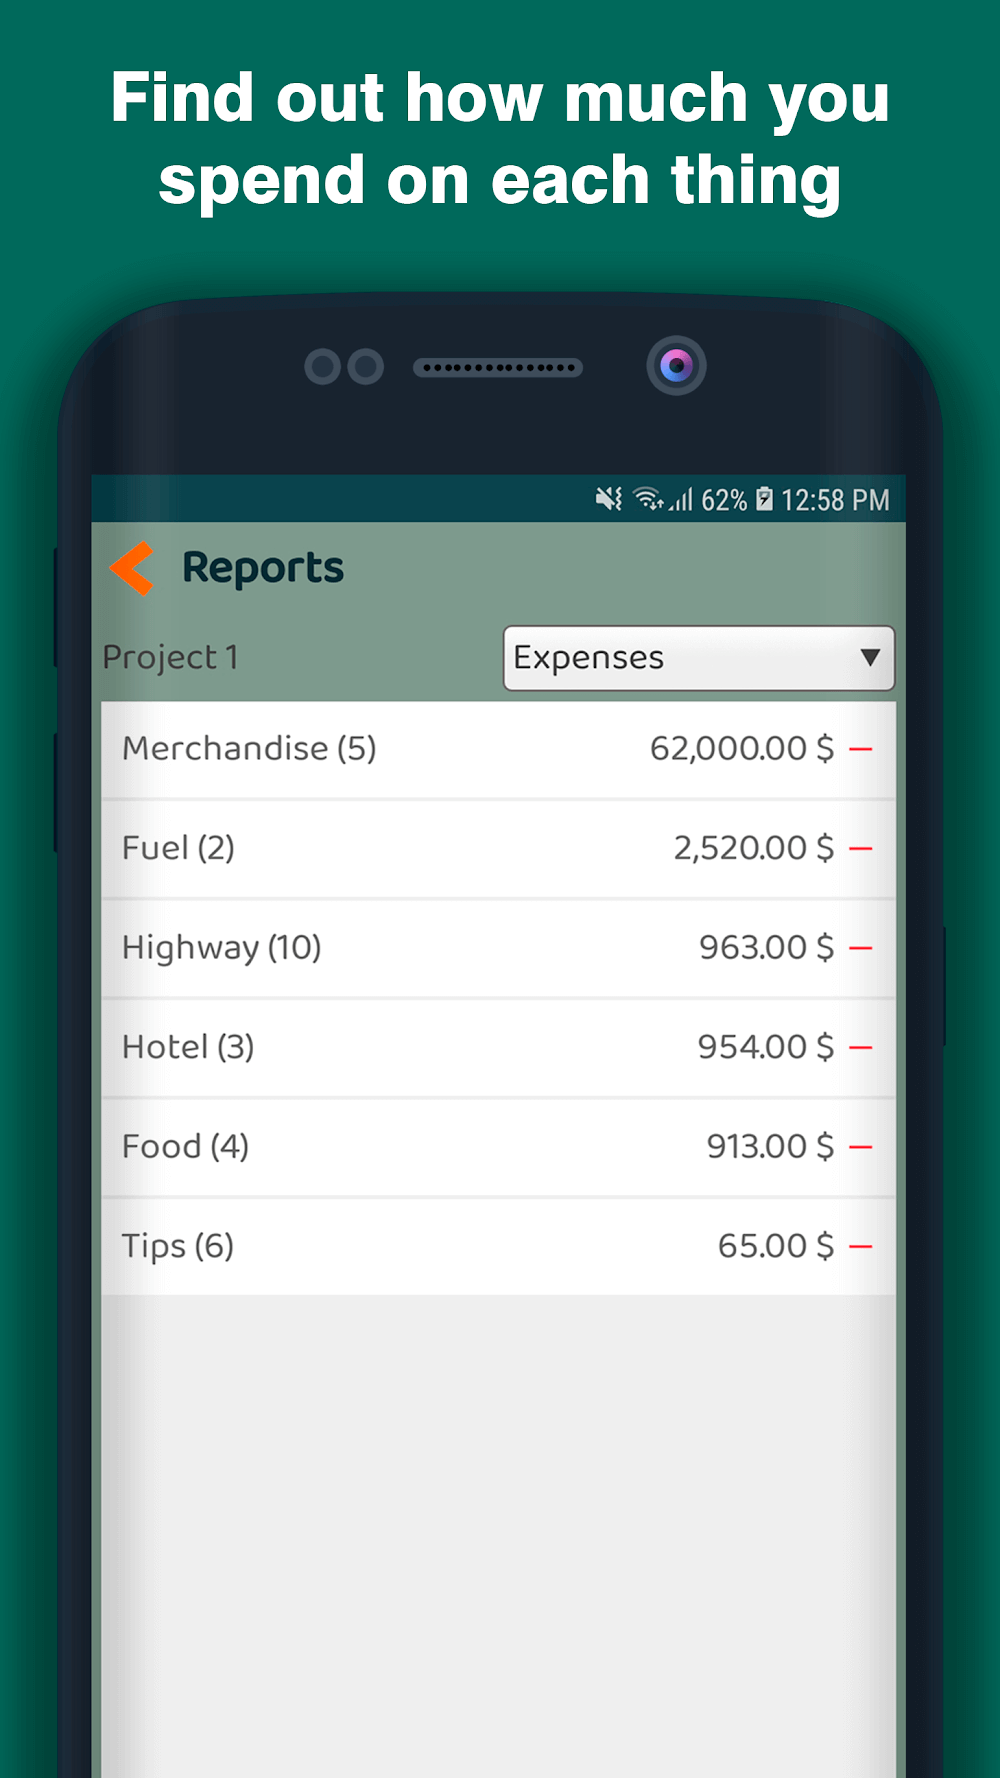1000x1778 pixels.
Task: Tap the battery status icon
Action: (x=764, y=499)
